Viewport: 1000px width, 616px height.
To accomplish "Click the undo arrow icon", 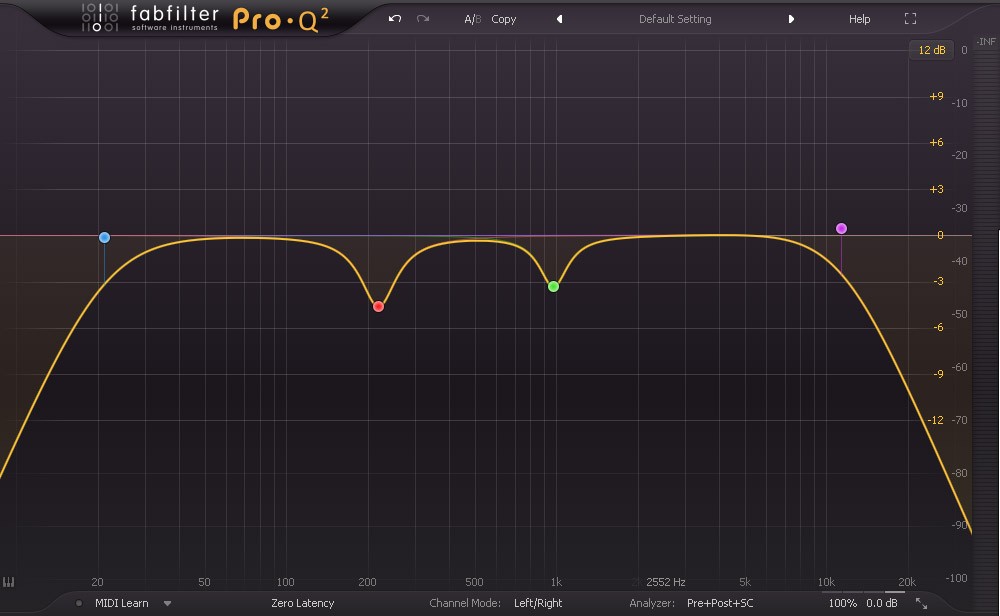I will tap(395, 18).
